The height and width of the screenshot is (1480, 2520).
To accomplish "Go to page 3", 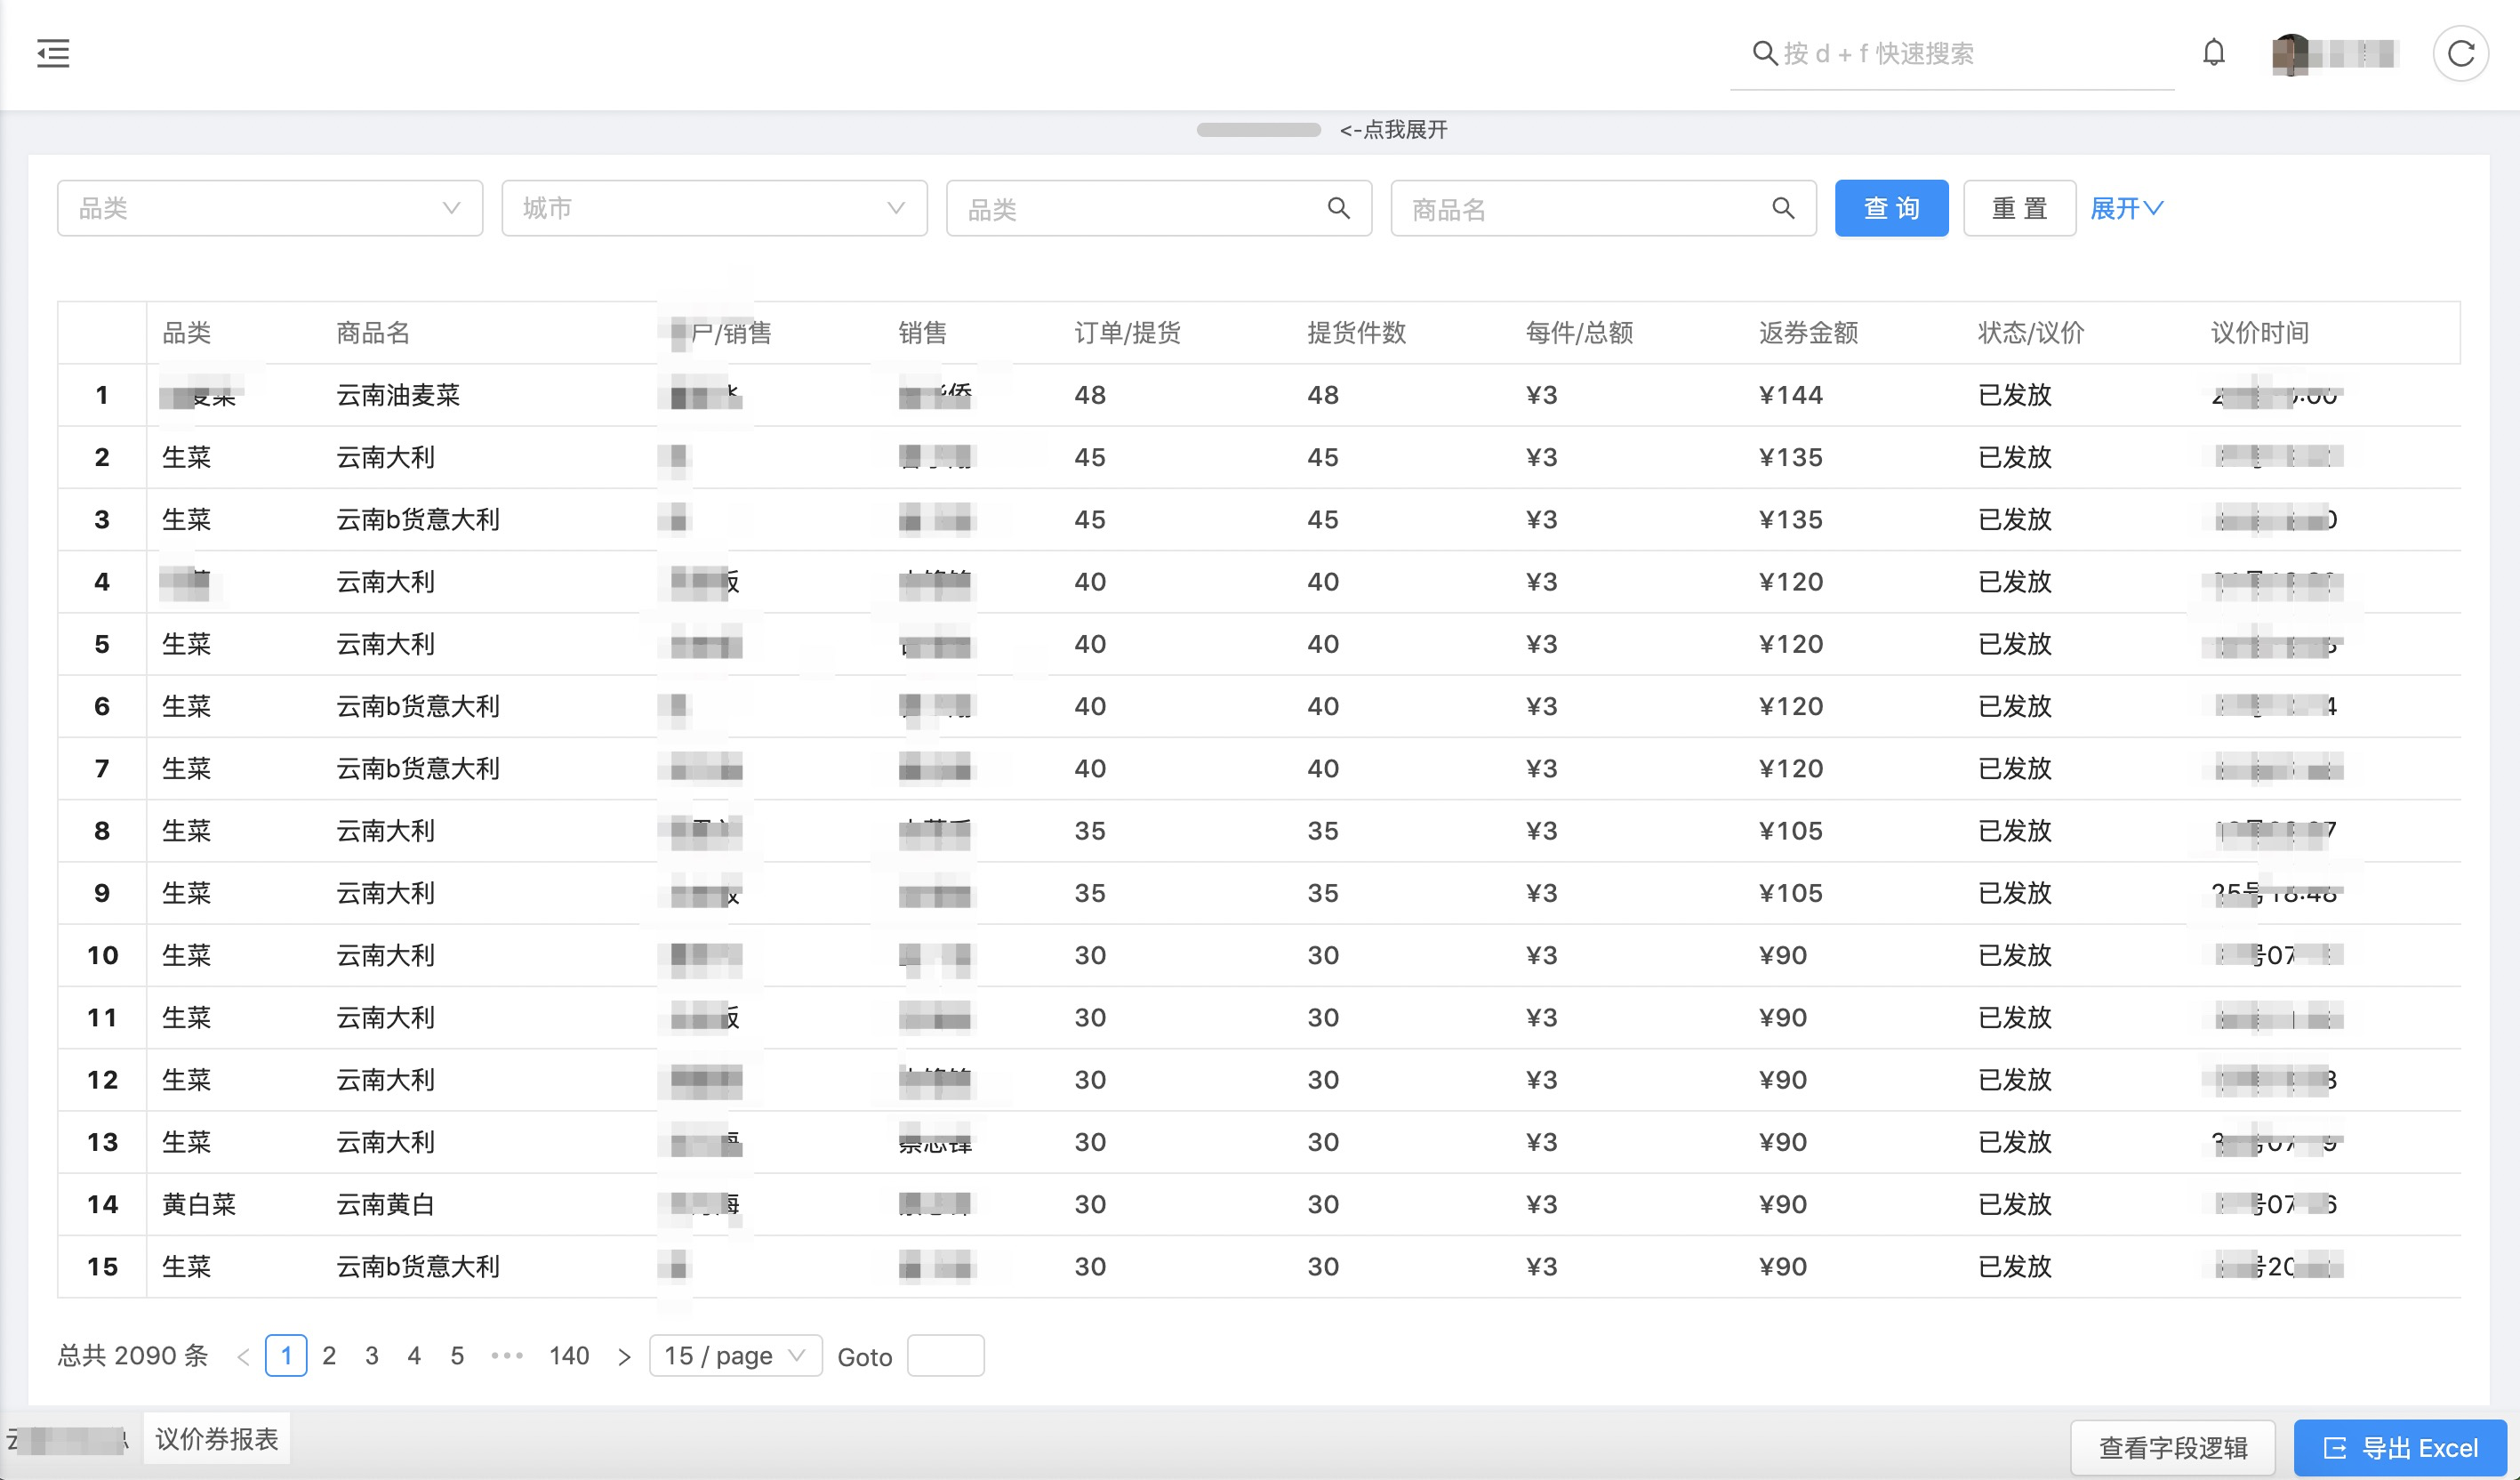I will point(372,1356).
